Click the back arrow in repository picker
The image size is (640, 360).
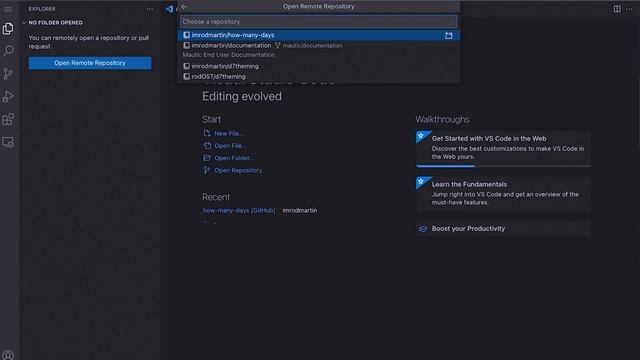point(184,7)
